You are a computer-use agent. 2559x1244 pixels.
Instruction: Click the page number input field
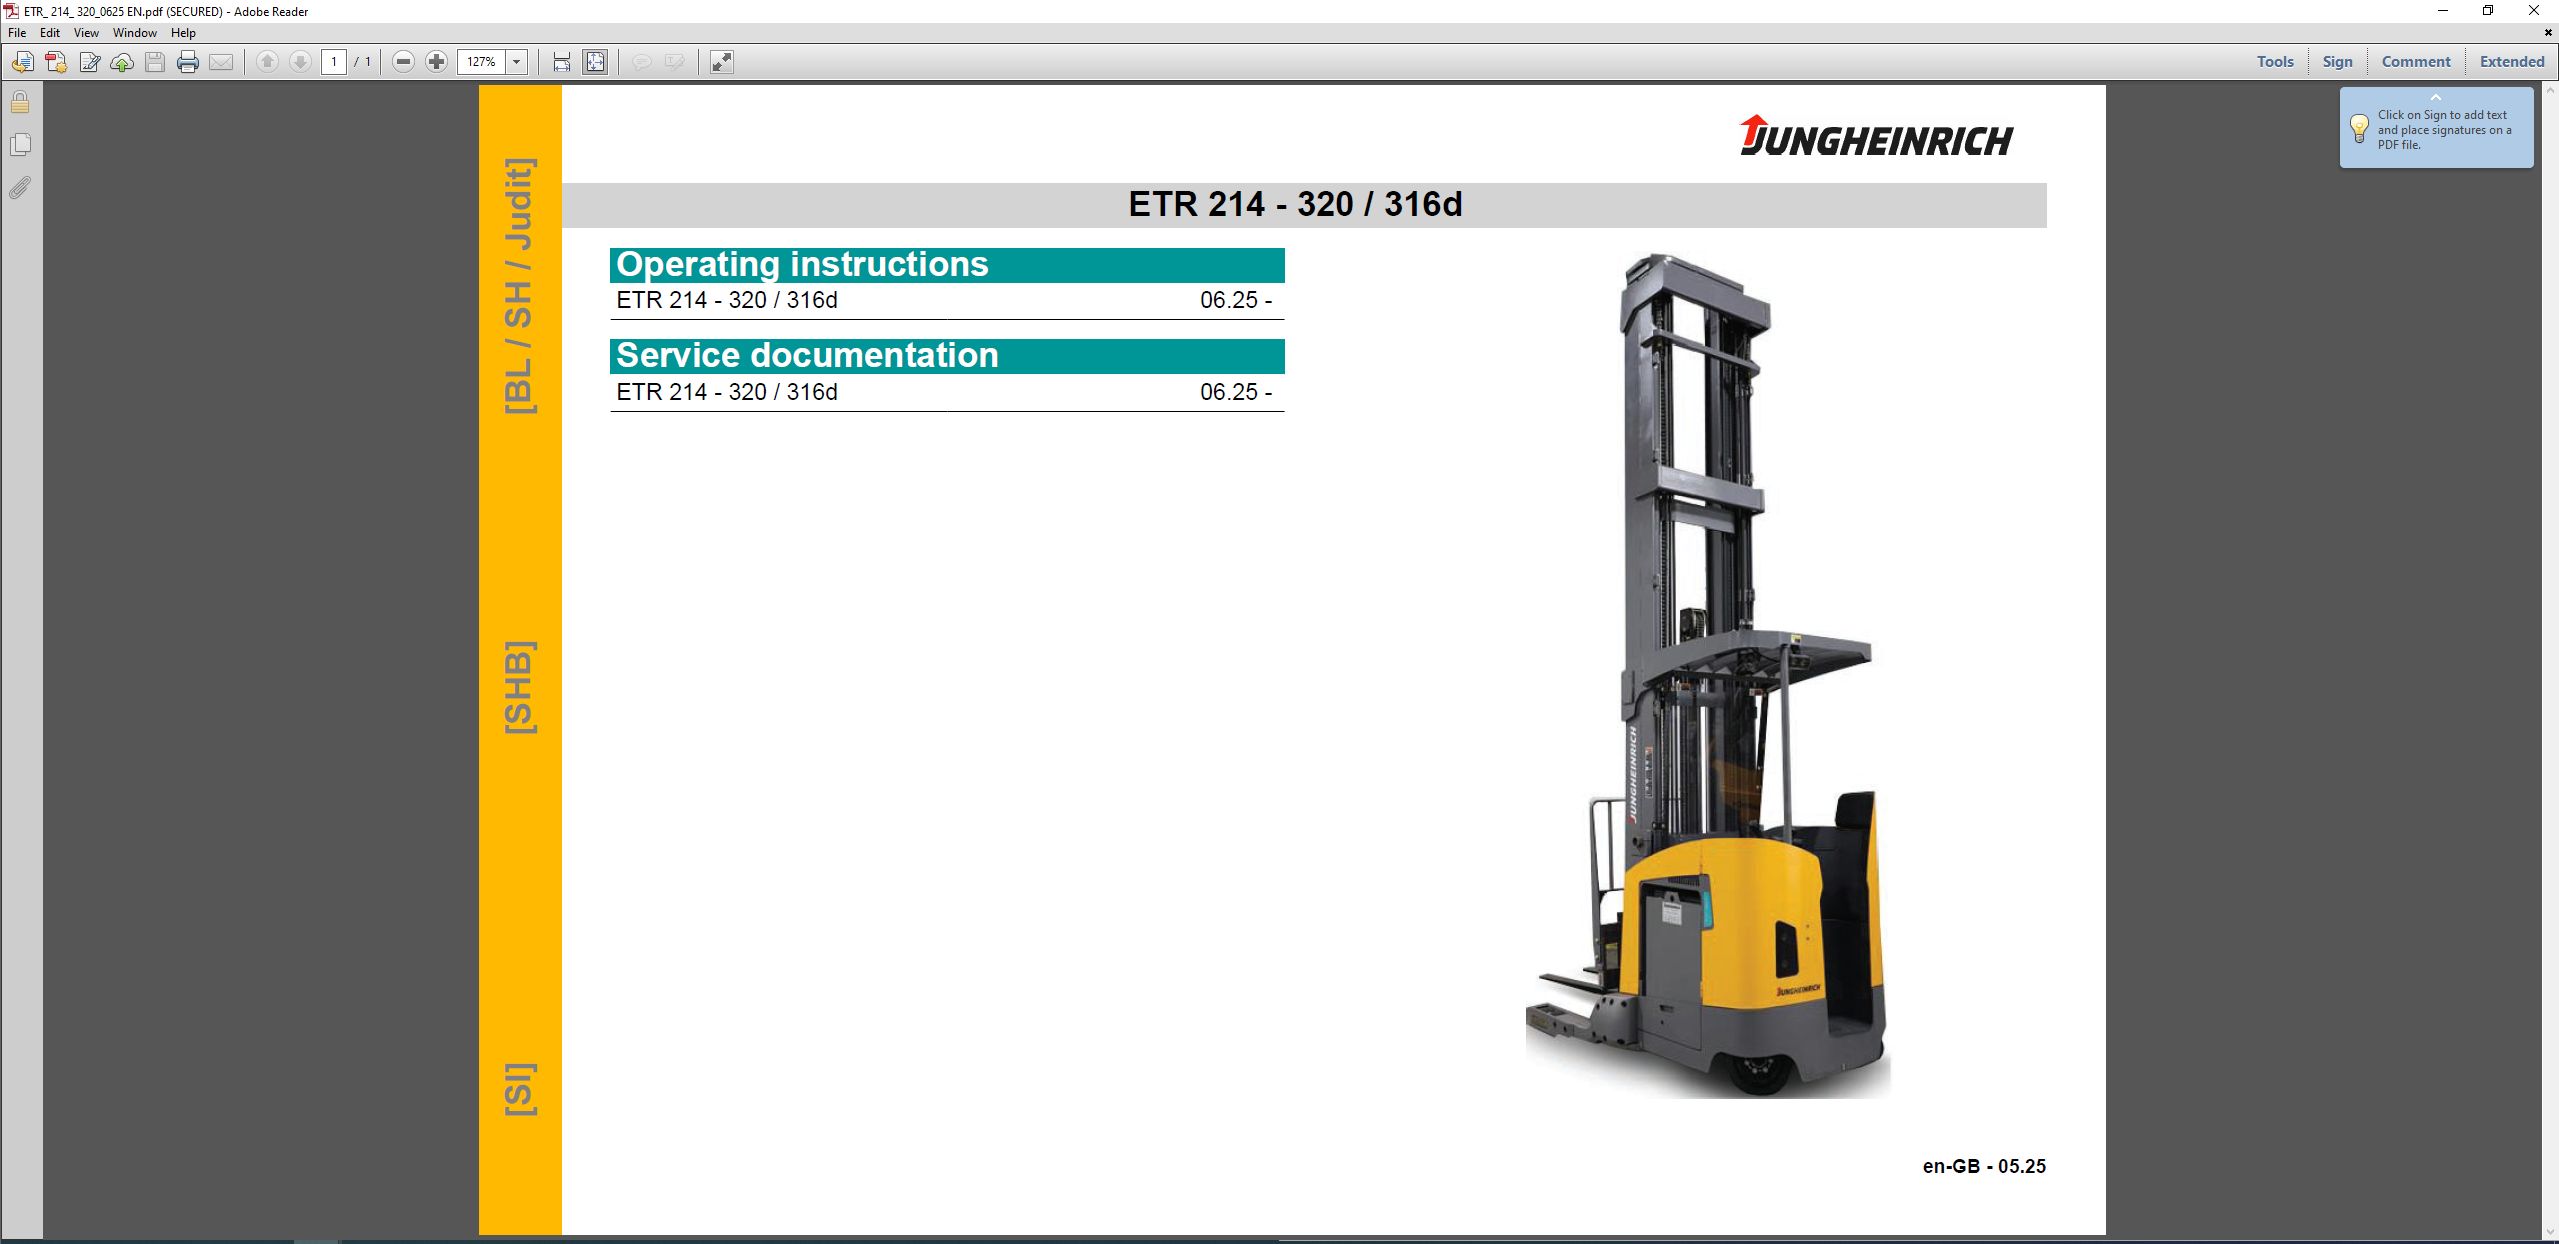334,62
